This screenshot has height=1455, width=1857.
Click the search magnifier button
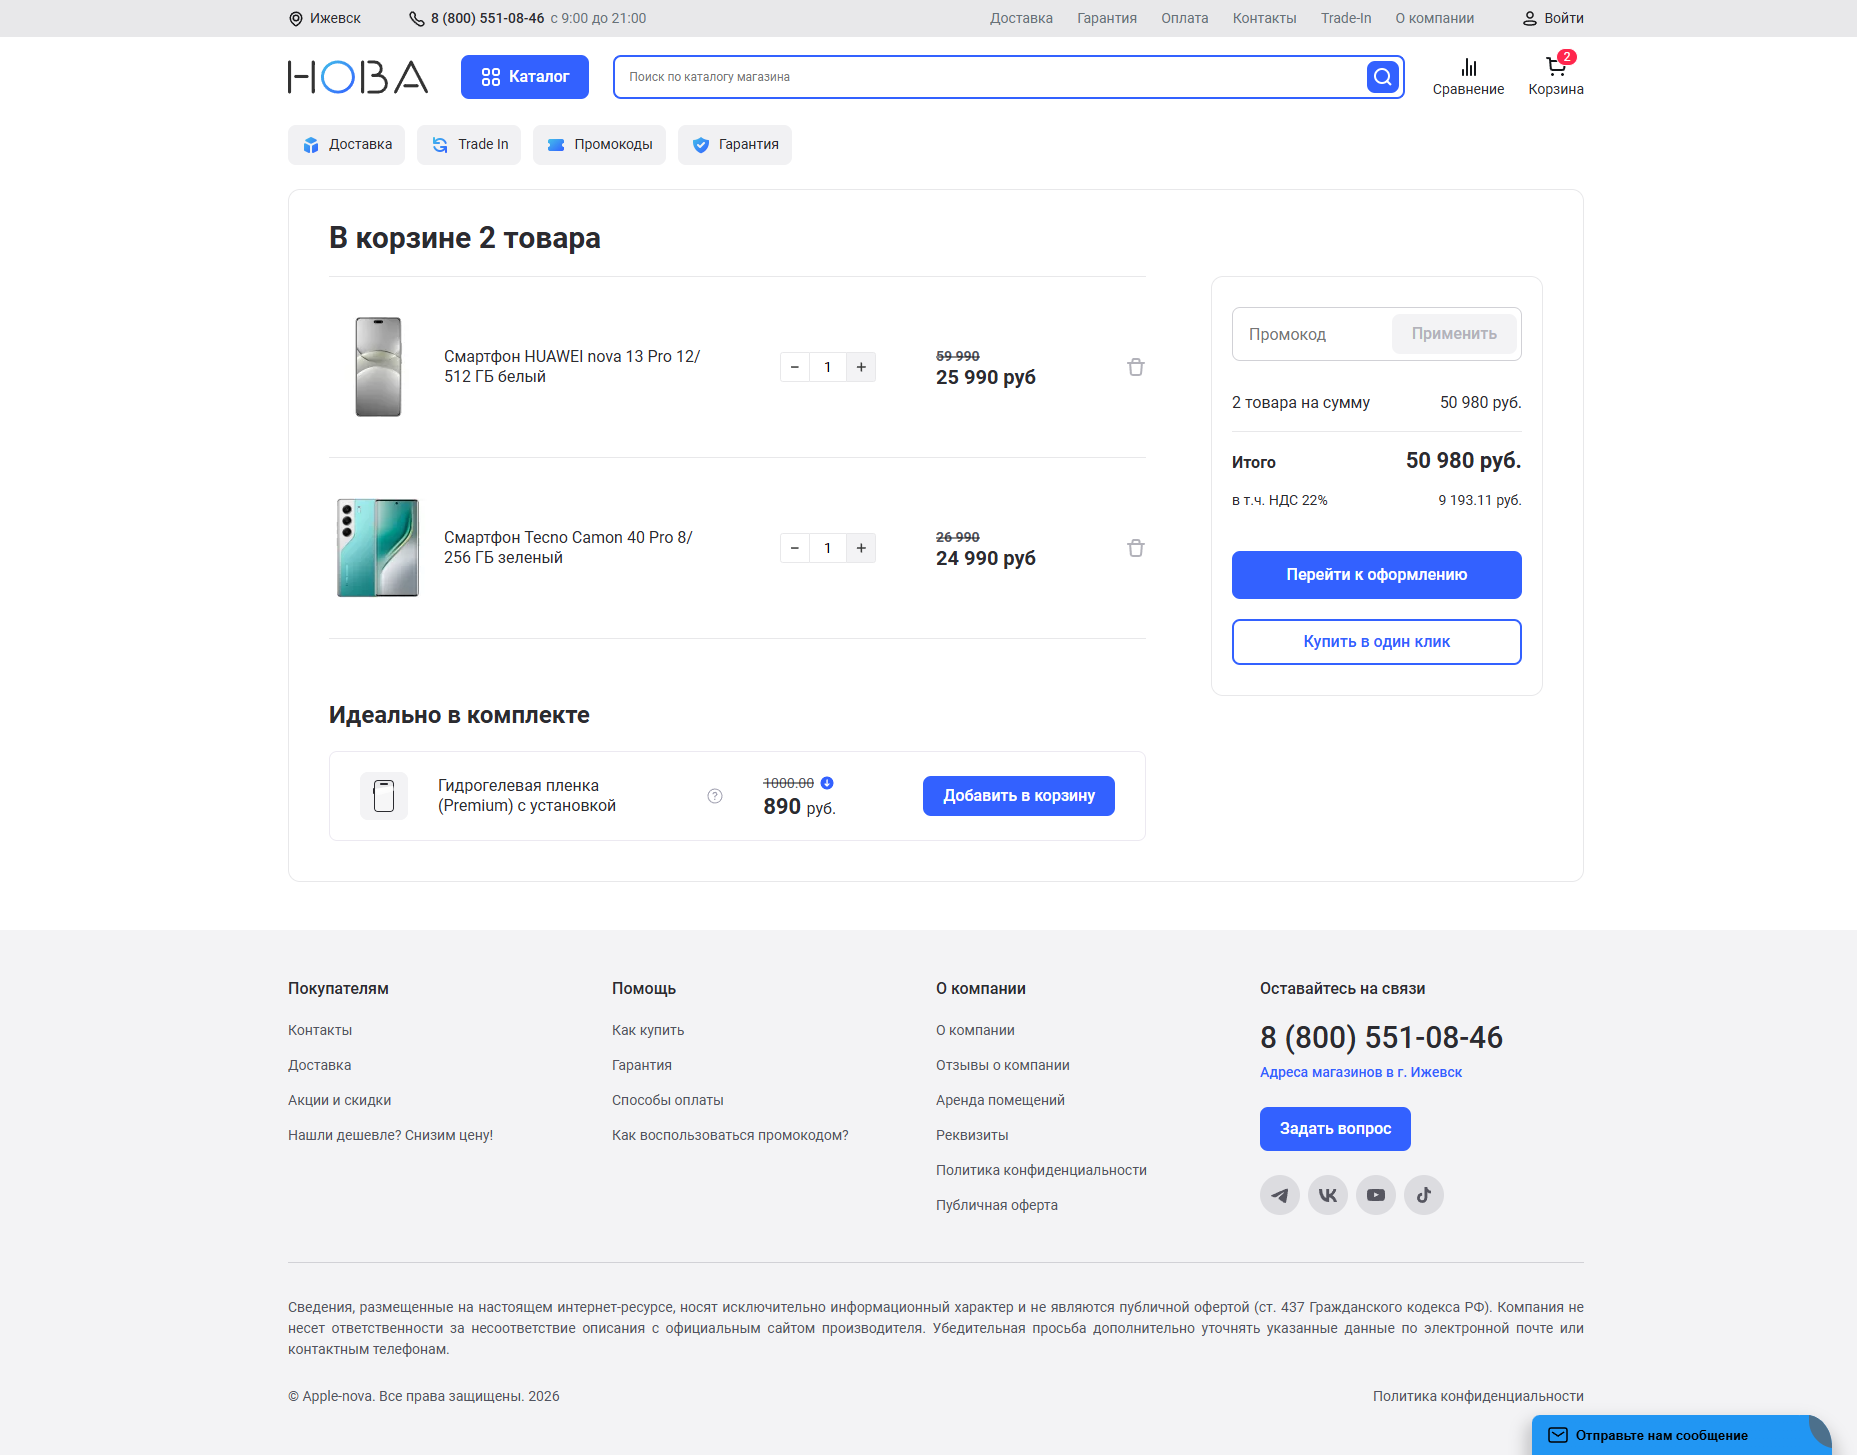[1382, 77]
